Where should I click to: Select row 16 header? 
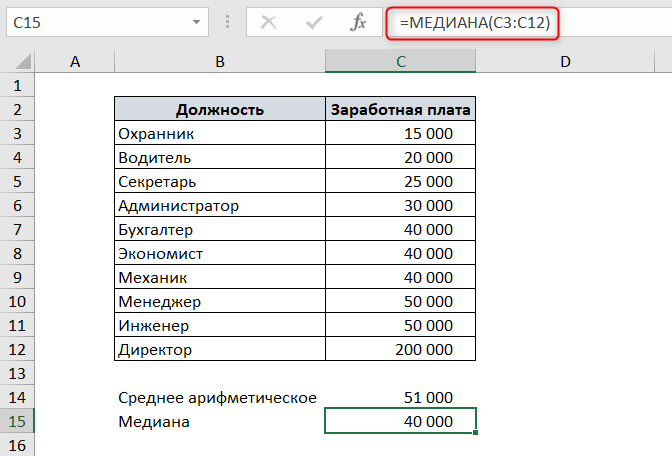(x=17, y=445)
